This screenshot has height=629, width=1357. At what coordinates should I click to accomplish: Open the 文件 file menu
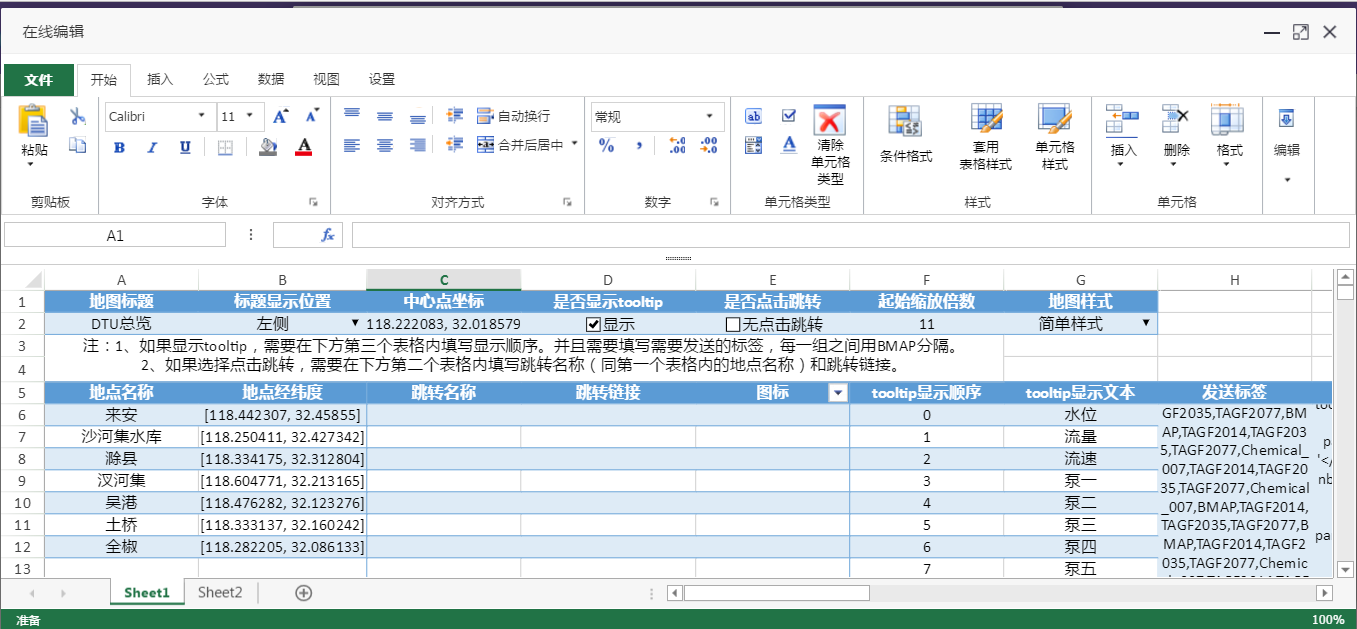(39, 80)
